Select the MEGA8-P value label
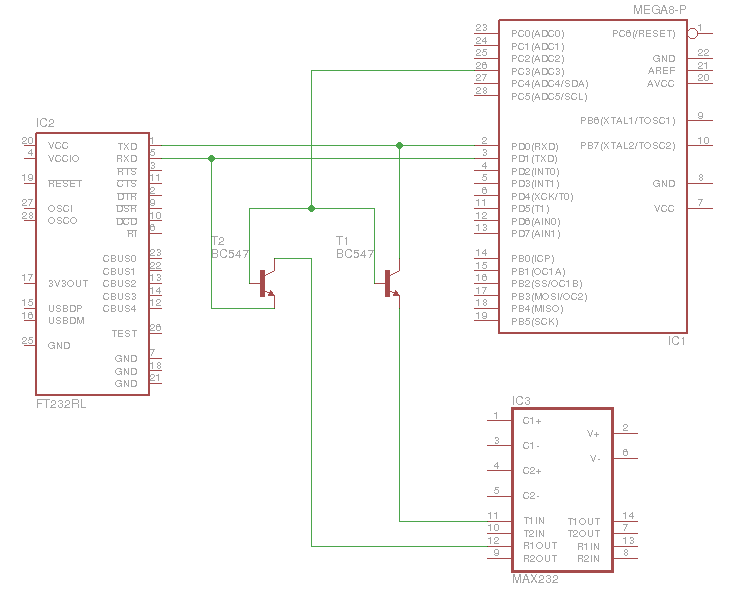Viewport: 737px width, 589px height. [x=659, y=10]
